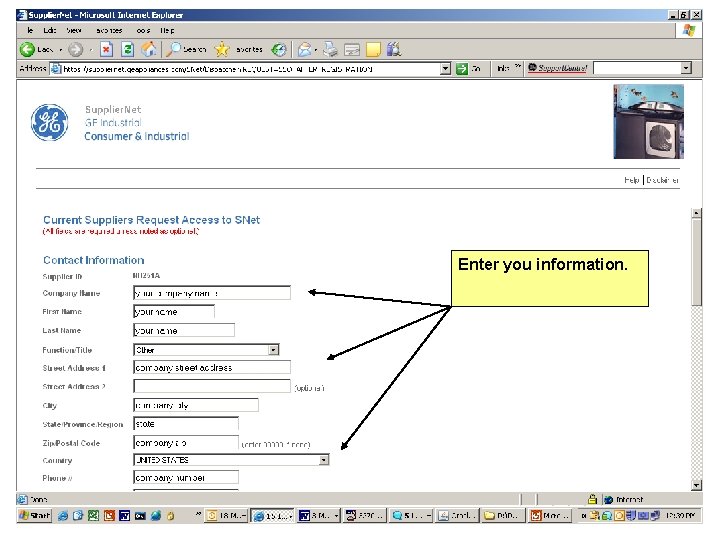The image size is (720, 540).
Task: Click the First Name input field
Action: 174,312
